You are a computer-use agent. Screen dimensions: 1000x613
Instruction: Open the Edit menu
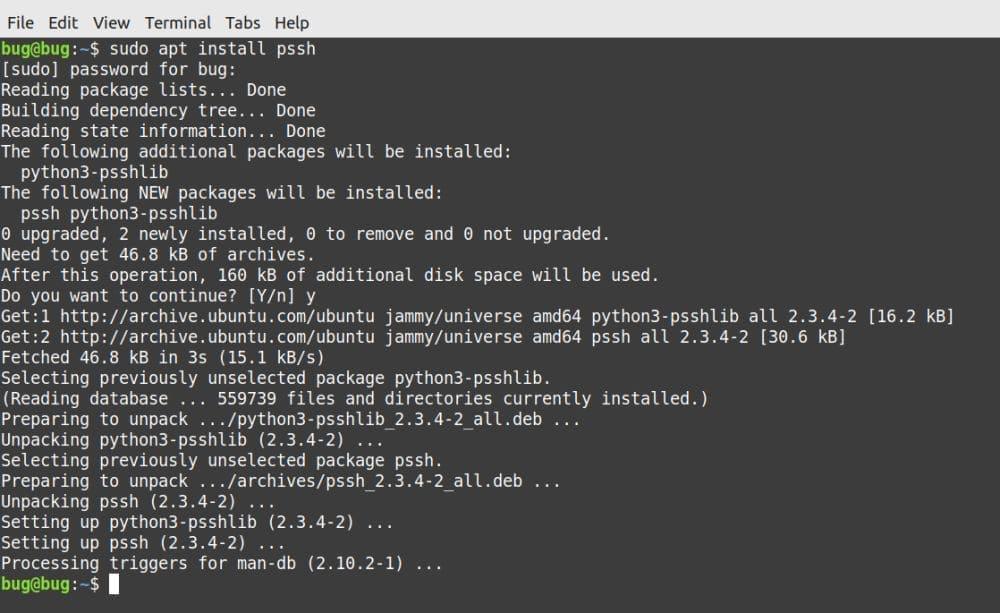[63, 22]
